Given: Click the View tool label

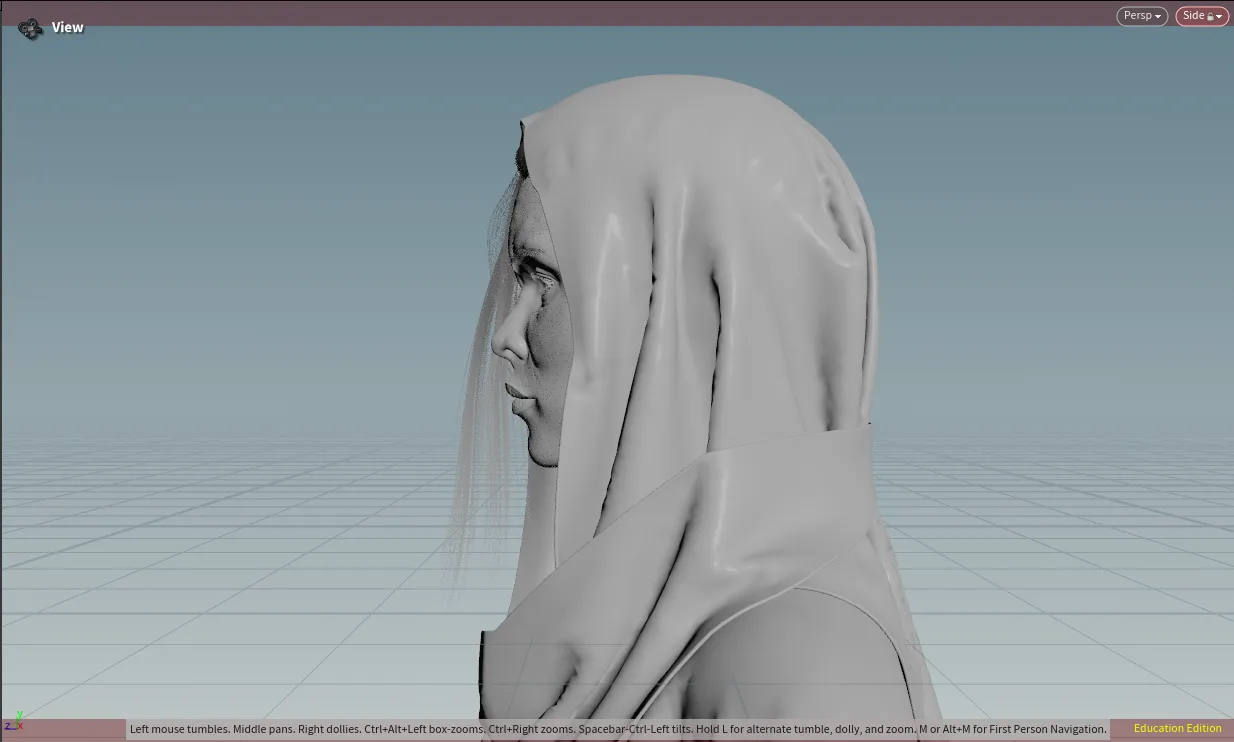Looking at the screenshot, I should (x=68, y=28).
